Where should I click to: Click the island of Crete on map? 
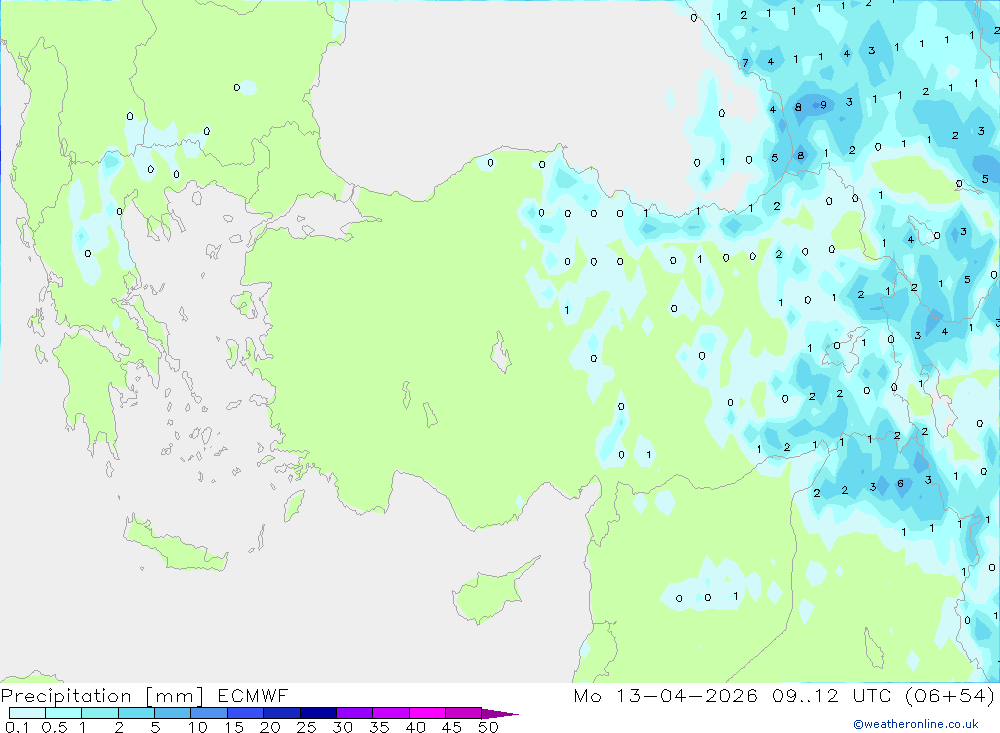[173, 544]
